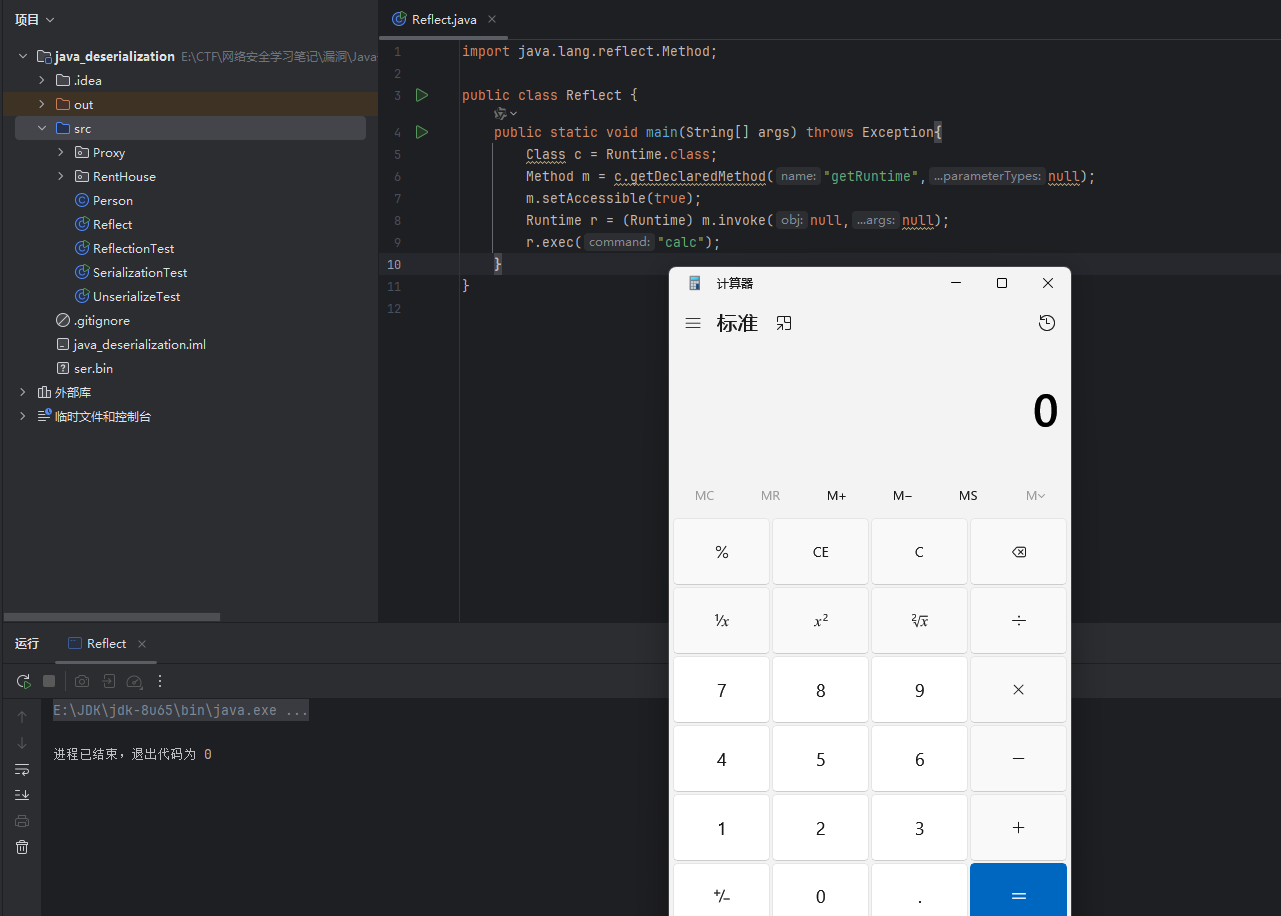The height and width of the screenshot is (916, 1281).
Task: Expand the 外部库 external libraries node
Action: (23, 392)
